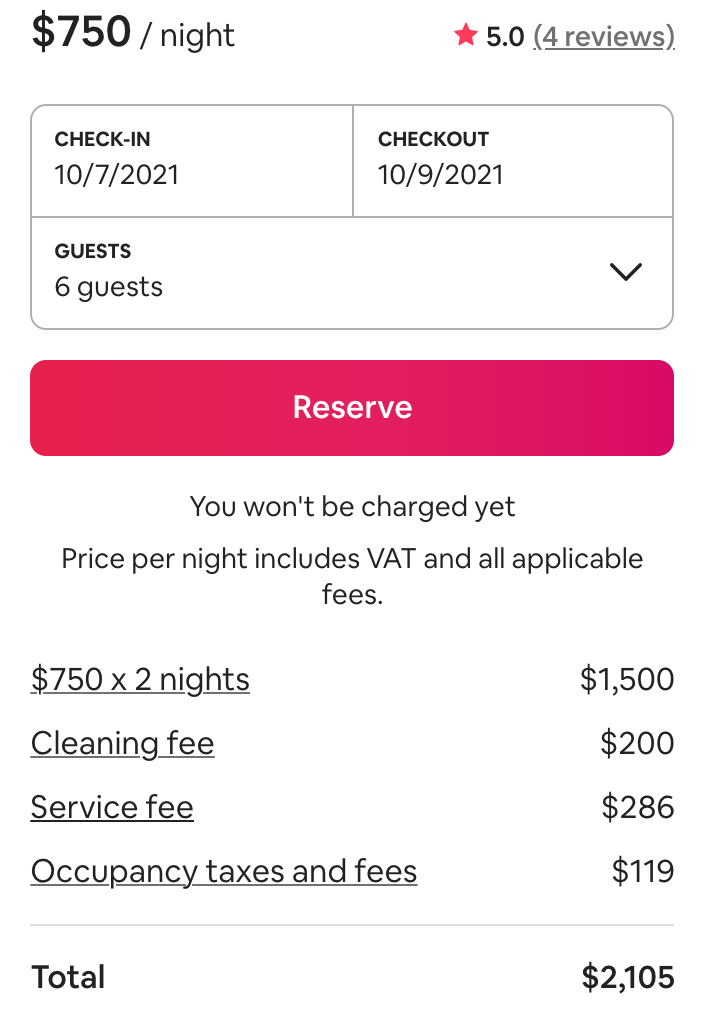
Task: Check the Service fee explanation
Action: click(x=112, y=807)
